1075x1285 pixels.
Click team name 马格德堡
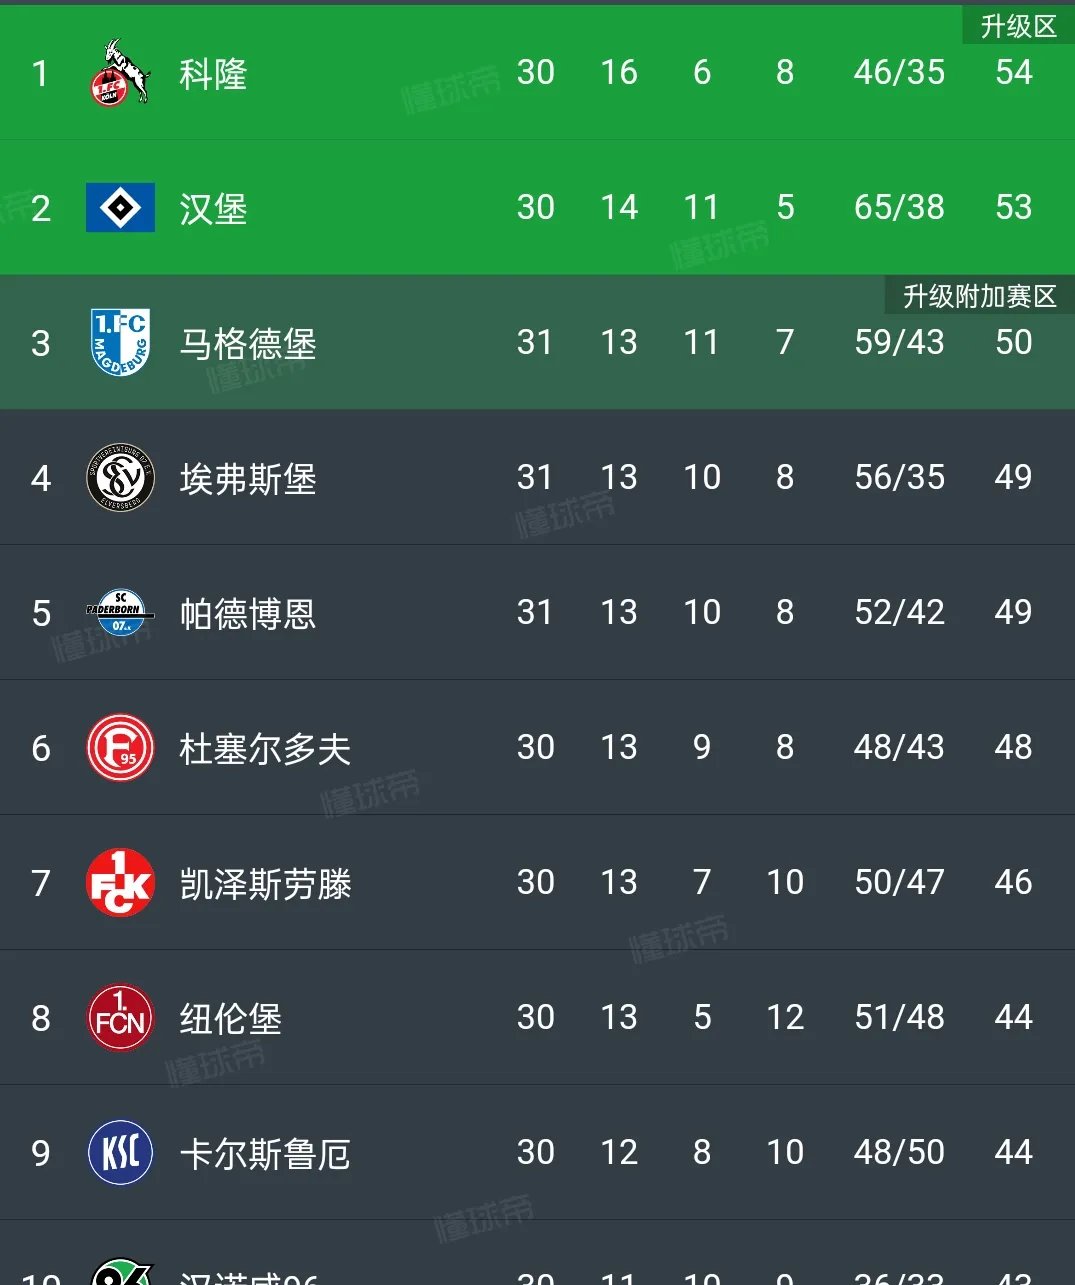click(x=248, y=344)
